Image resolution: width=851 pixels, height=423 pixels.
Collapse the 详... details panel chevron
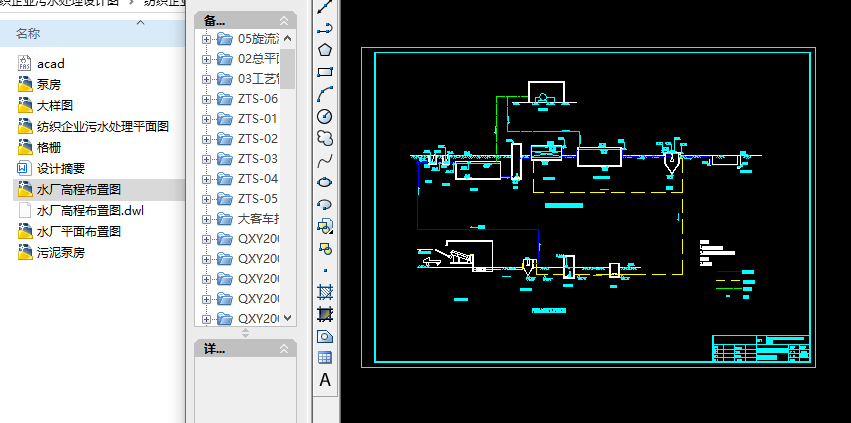tap(284, 349)
